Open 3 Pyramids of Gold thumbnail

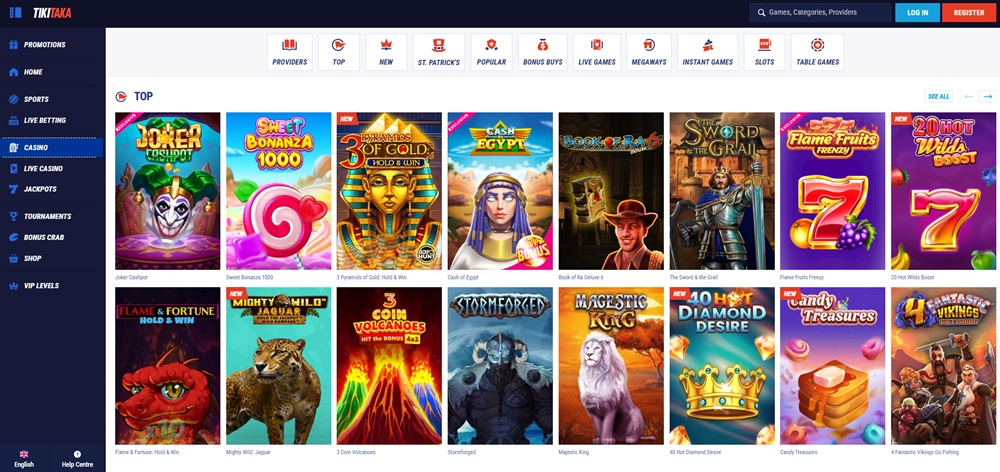(389, 191)
